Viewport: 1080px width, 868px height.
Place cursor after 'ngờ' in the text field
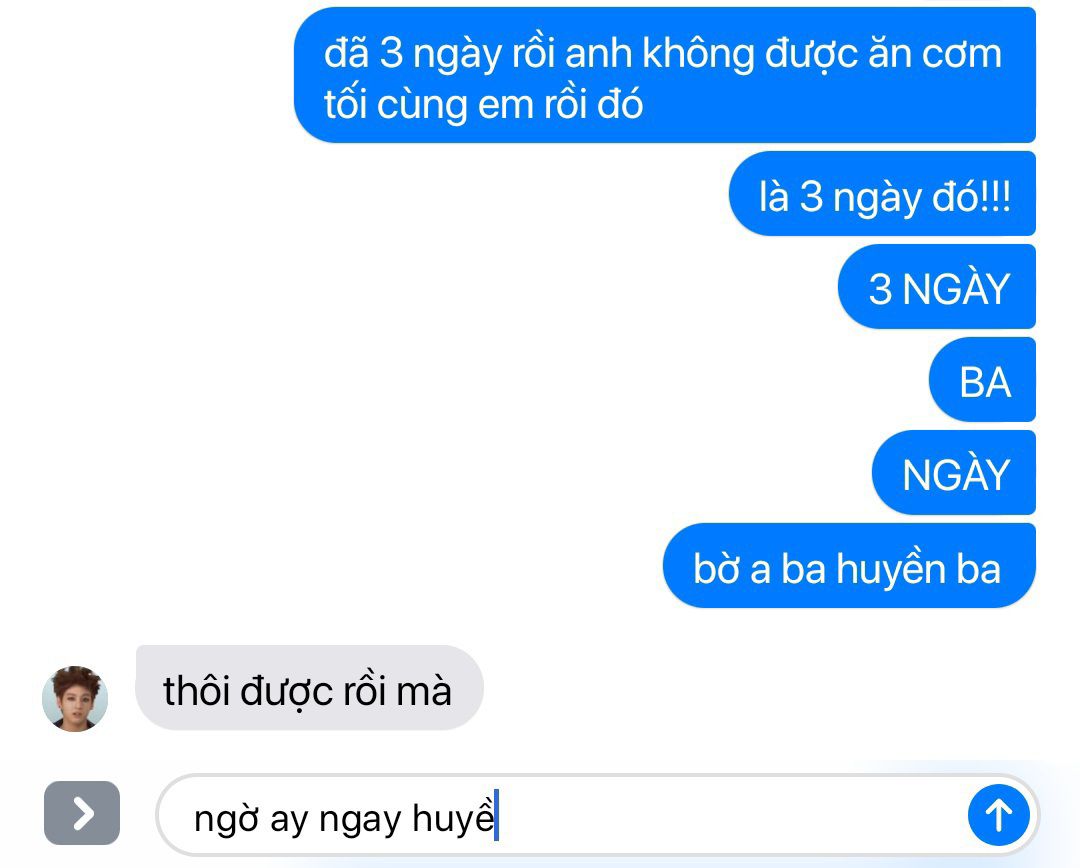point(260,818)
